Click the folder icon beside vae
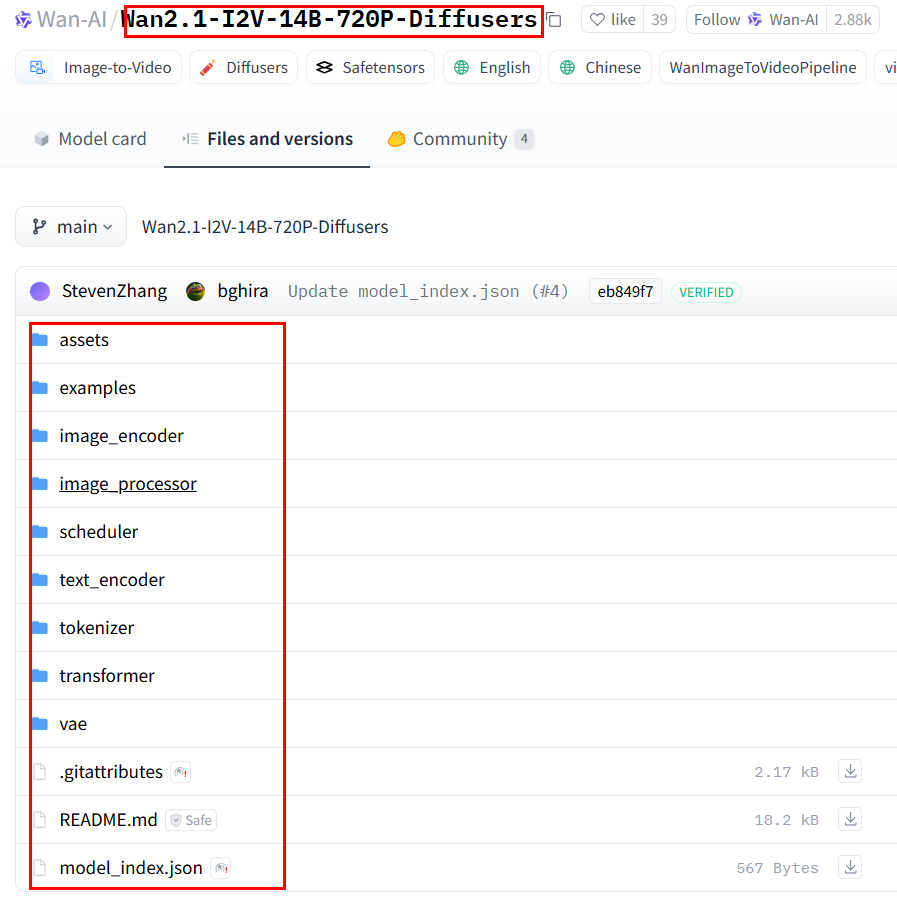 (x=40, y=724)
